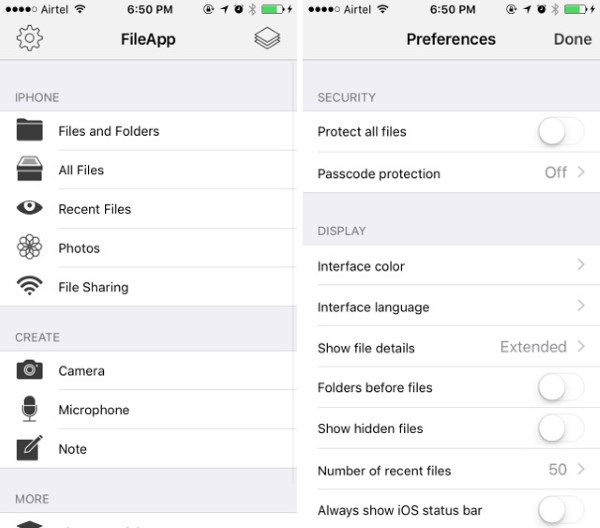The height and width of the screenshot is (528, 600).
Task: Tap the Recent Files eye icon
Action: click(x=30, y=208)
